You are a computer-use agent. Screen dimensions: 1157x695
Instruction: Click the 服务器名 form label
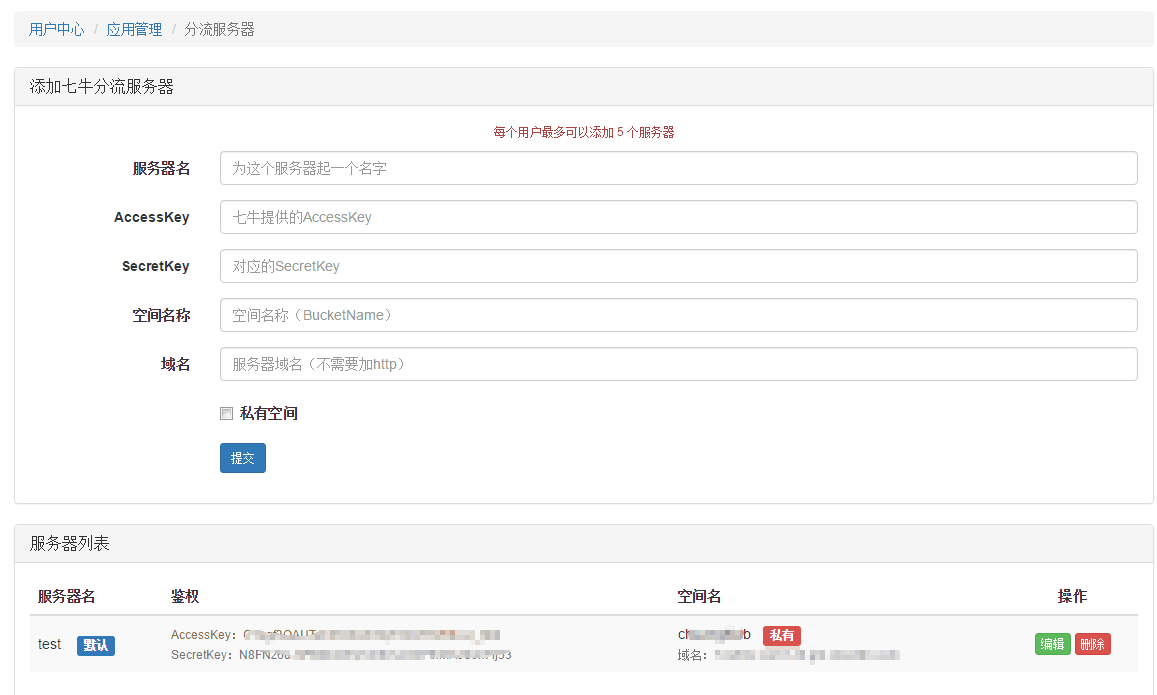(x=161, y=168)
